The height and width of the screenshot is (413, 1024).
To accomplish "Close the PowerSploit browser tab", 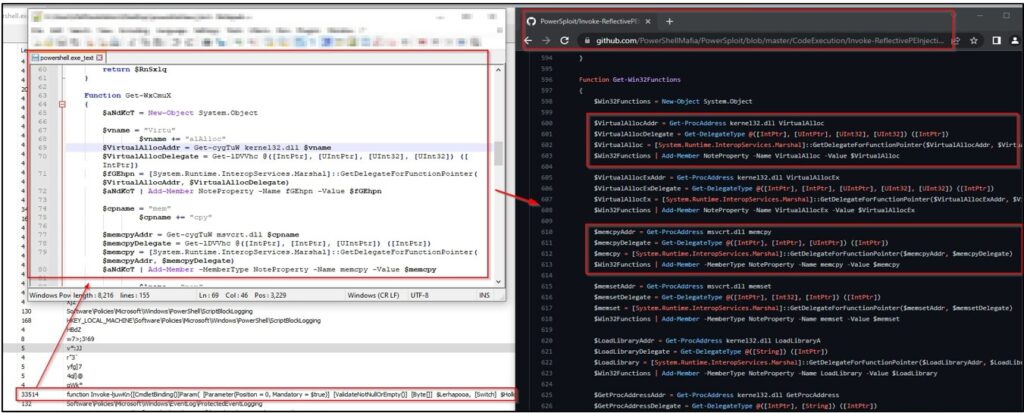I will 648,22.
